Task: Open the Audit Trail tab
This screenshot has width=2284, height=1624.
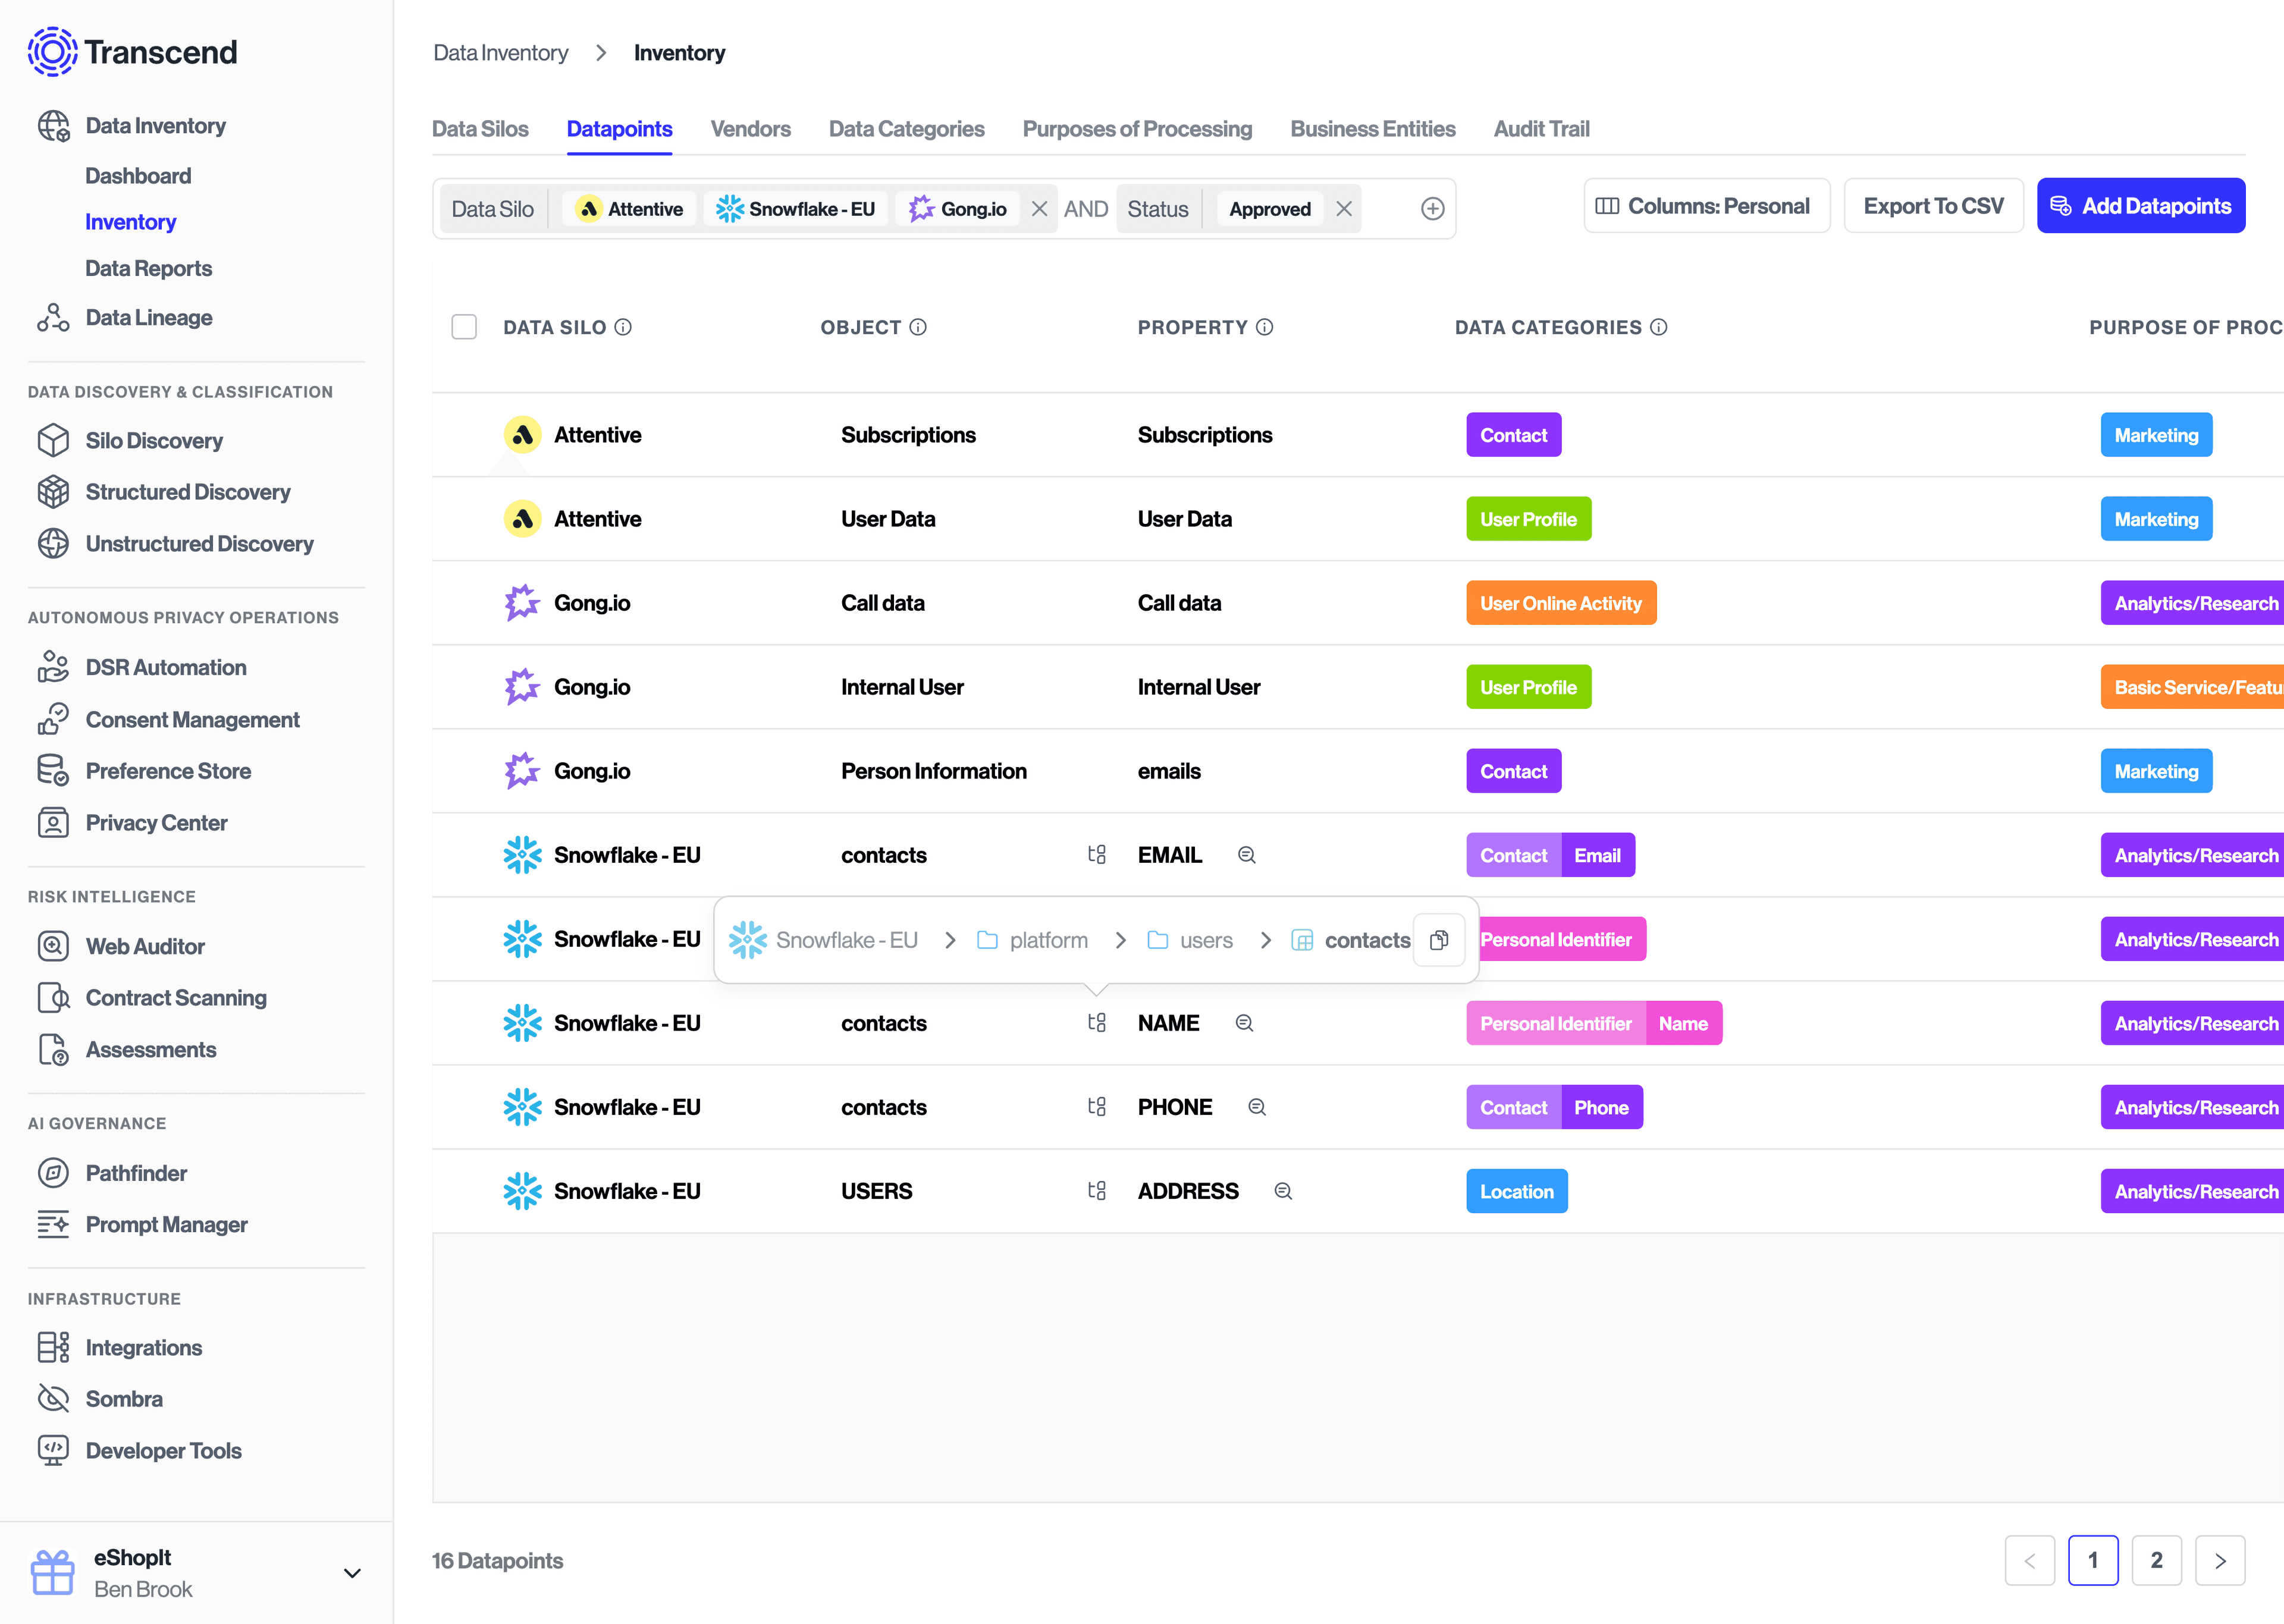Action: (1541, 129)
